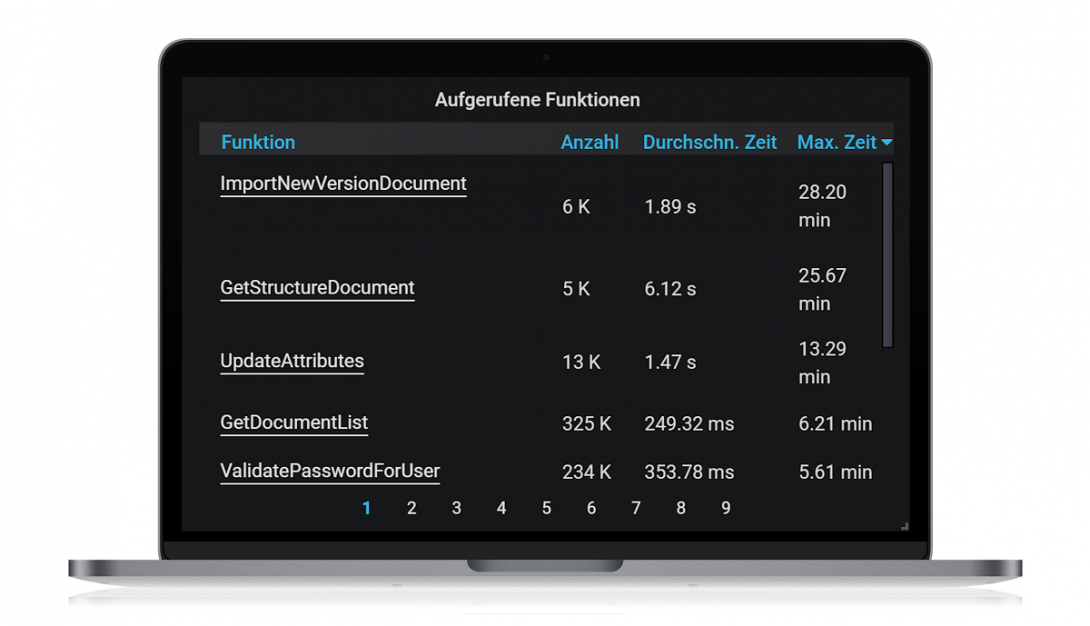The image size is (1090, 626).
Task: Go to page 1 of the table
Action: [x=366, y=509]
